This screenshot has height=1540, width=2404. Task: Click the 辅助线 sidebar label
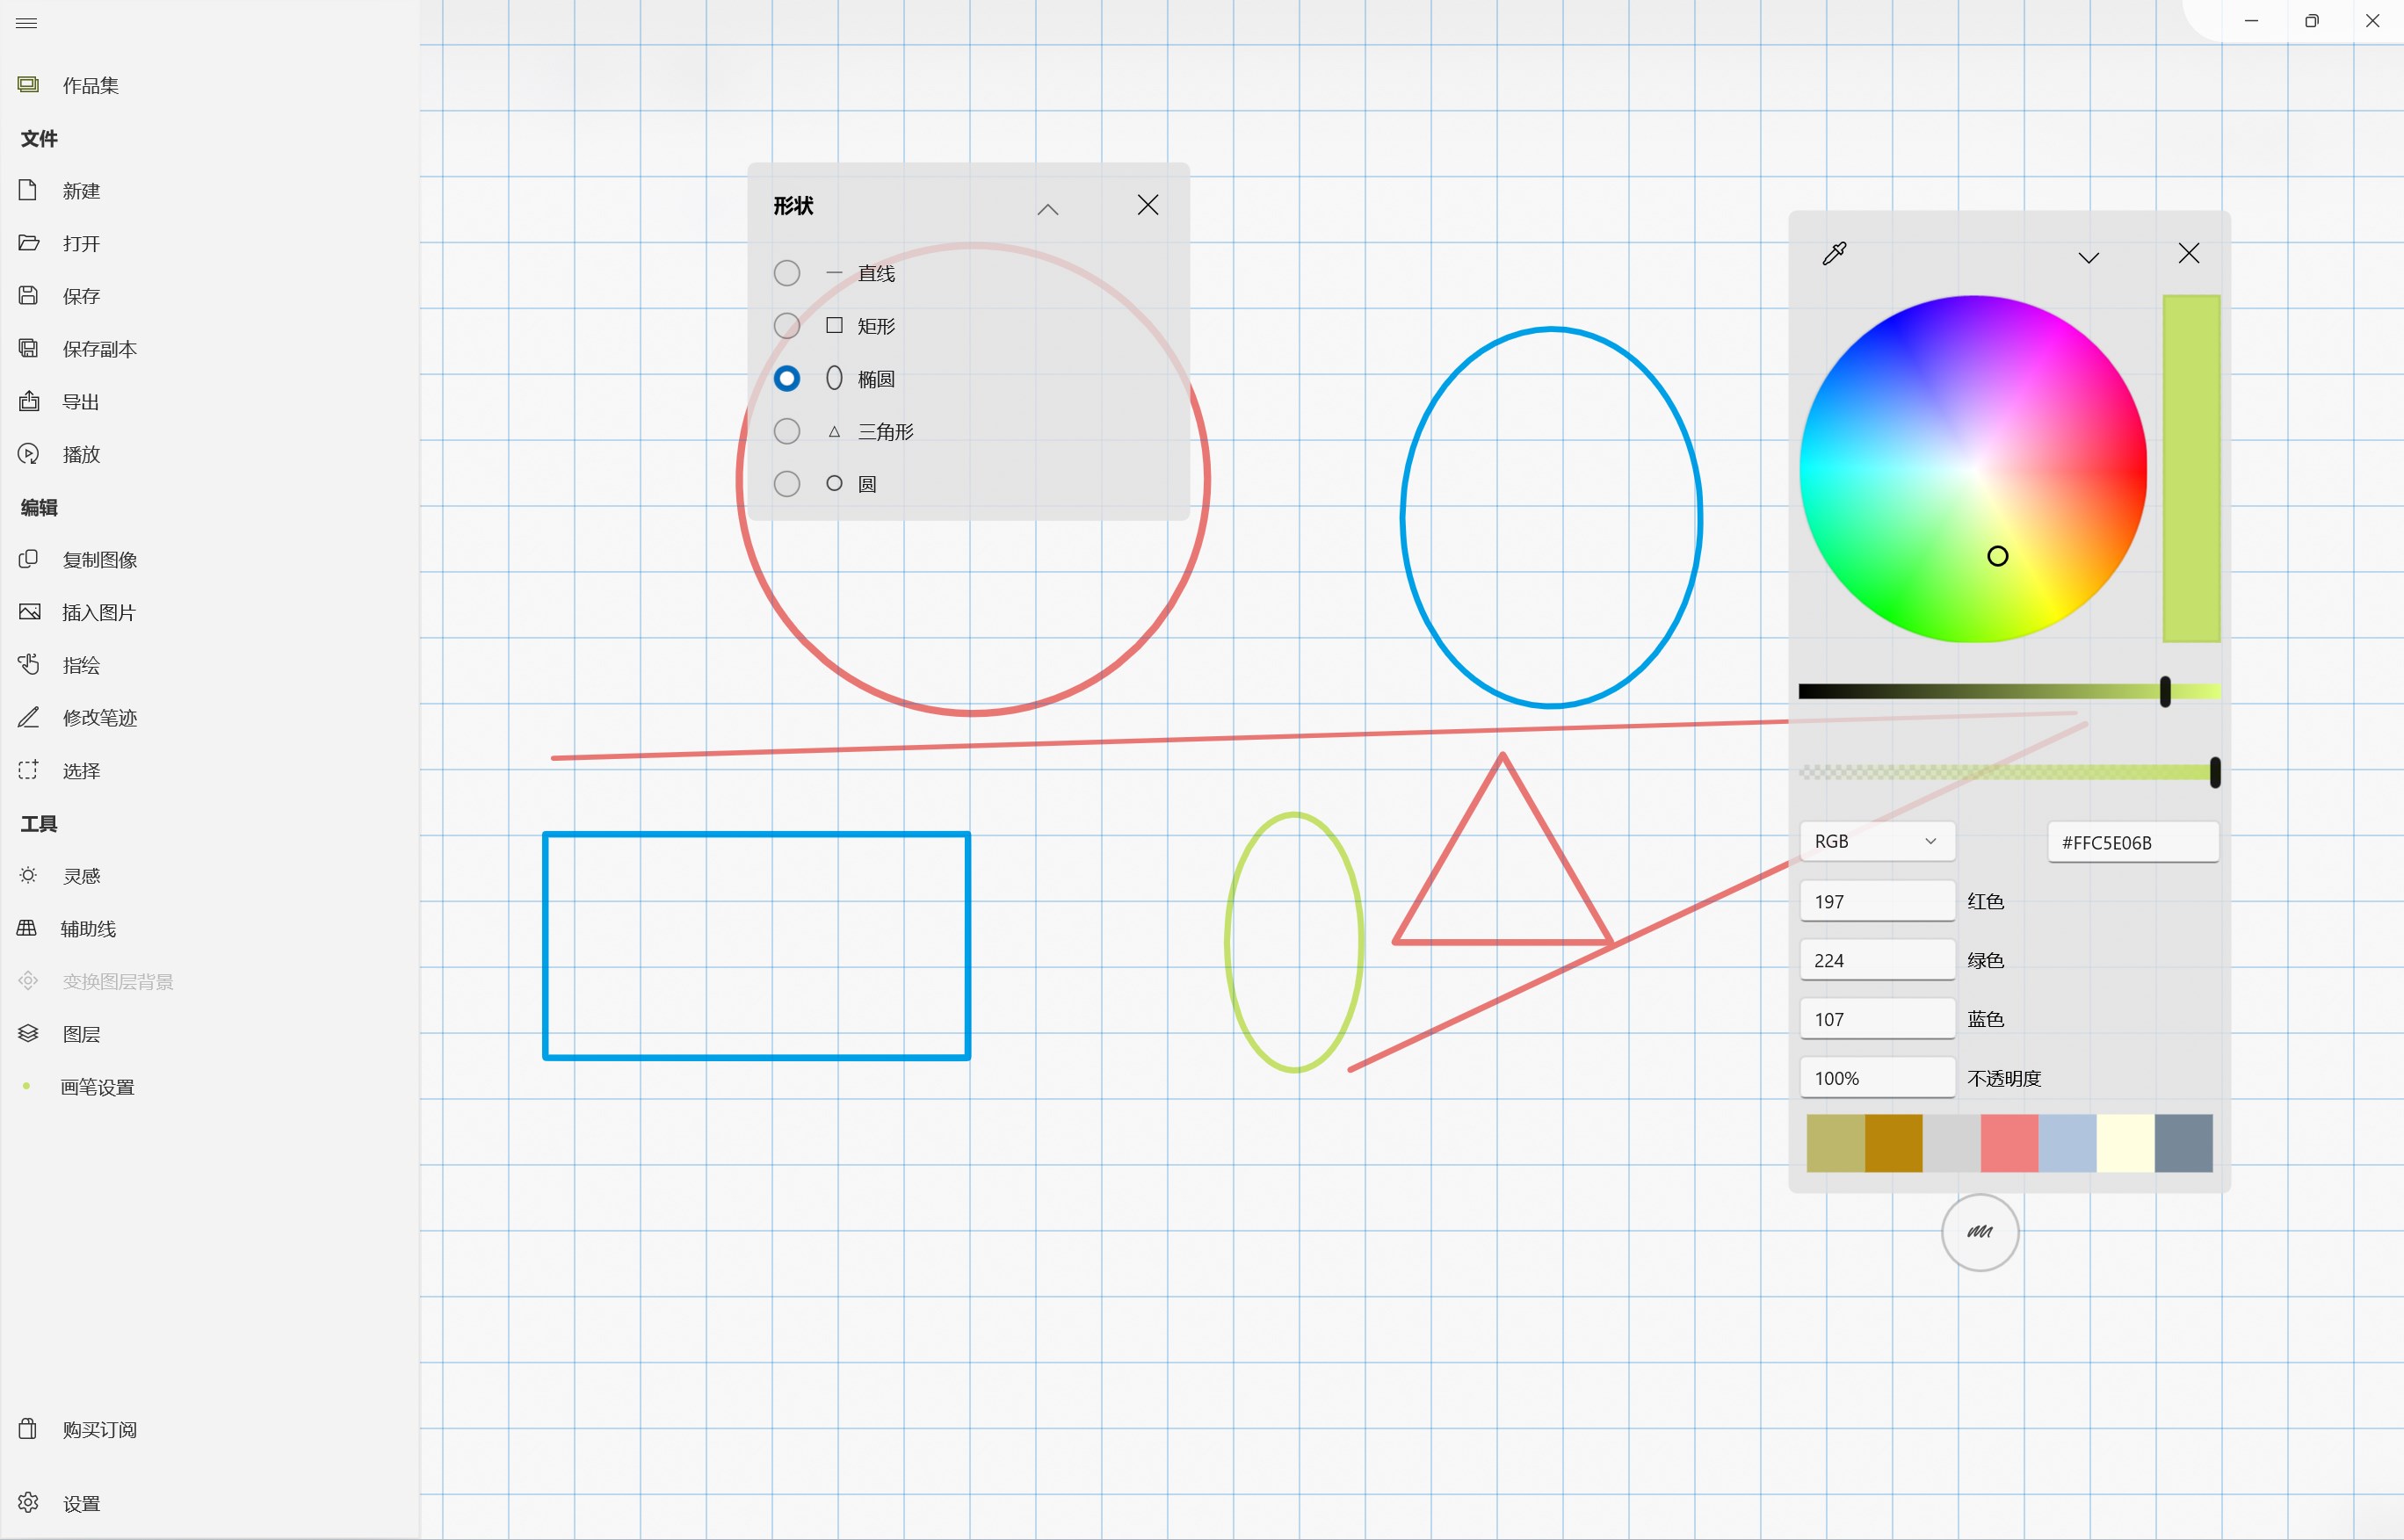pyautogui.click(x=88, y=929)
